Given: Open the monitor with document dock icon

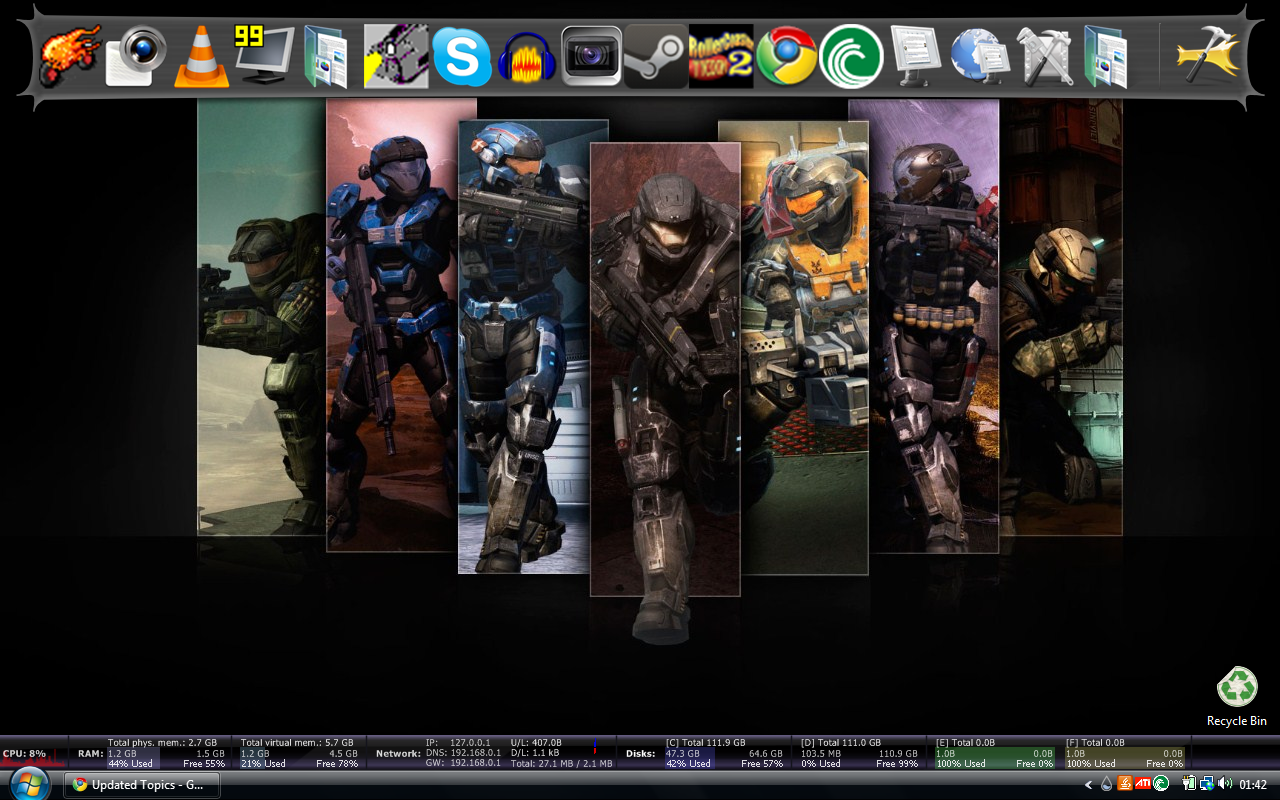Looking at the screenshot, I should coord(916,56).
